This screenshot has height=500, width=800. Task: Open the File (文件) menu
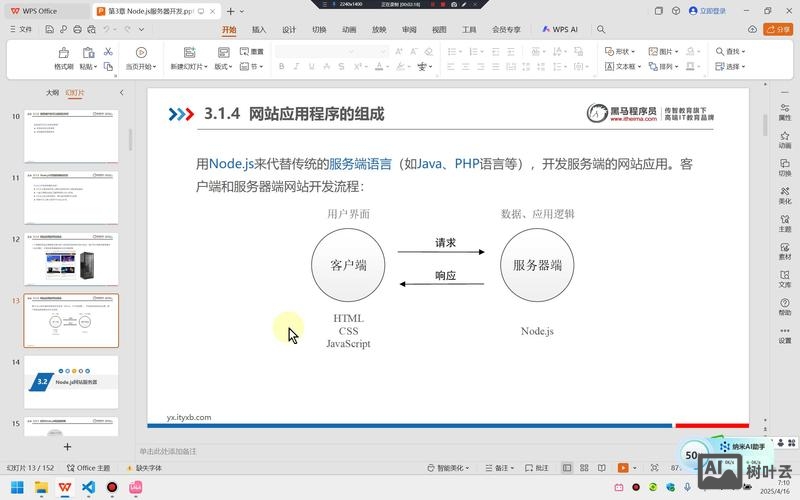pos(21,30)
